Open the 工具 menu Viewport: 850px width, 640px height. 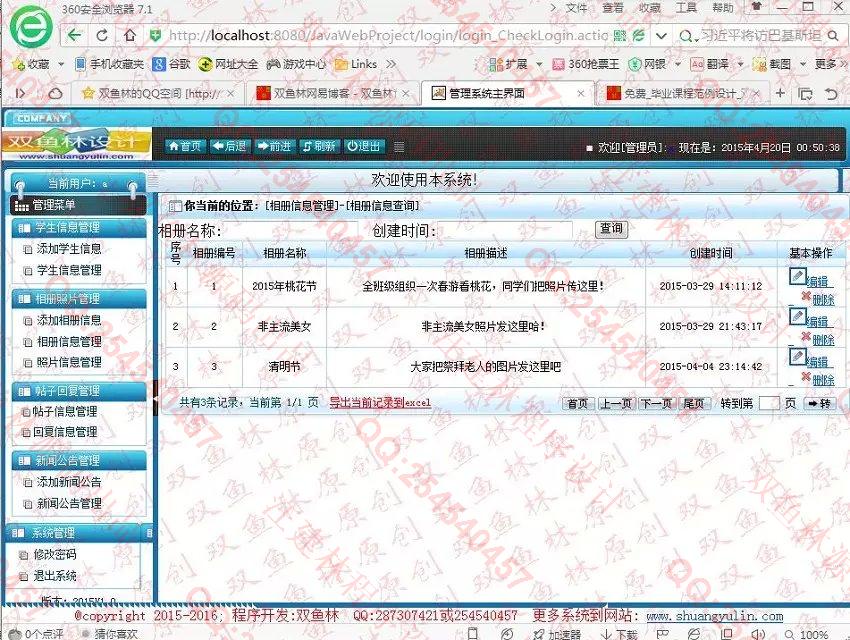(x=686, y=8)
